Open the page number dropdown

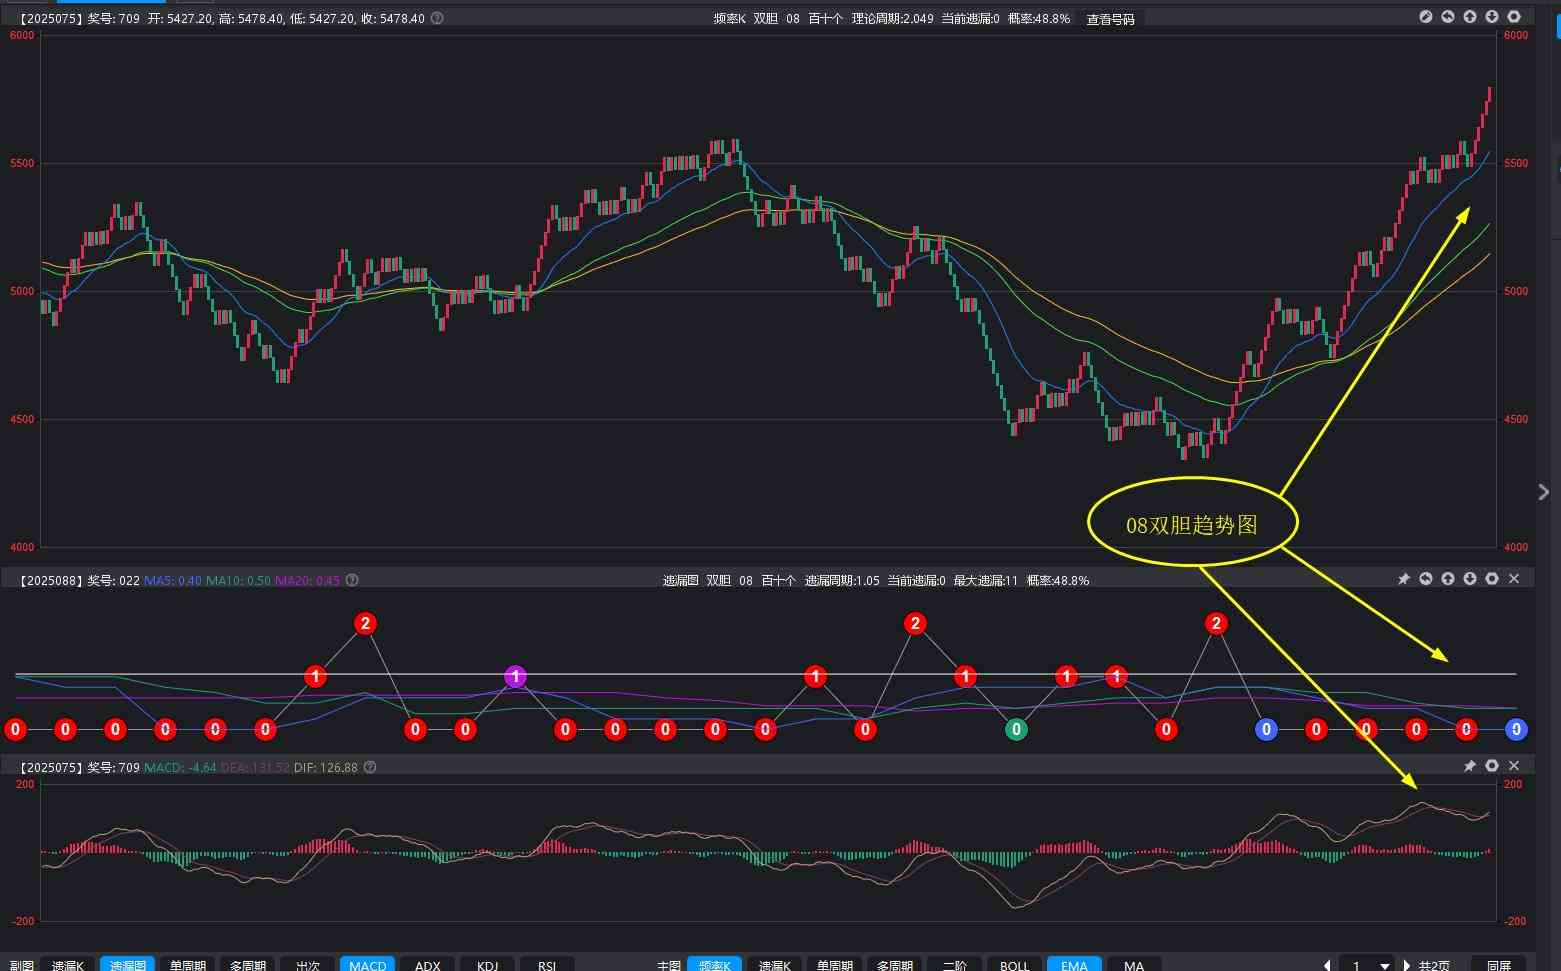[1384, 965]
